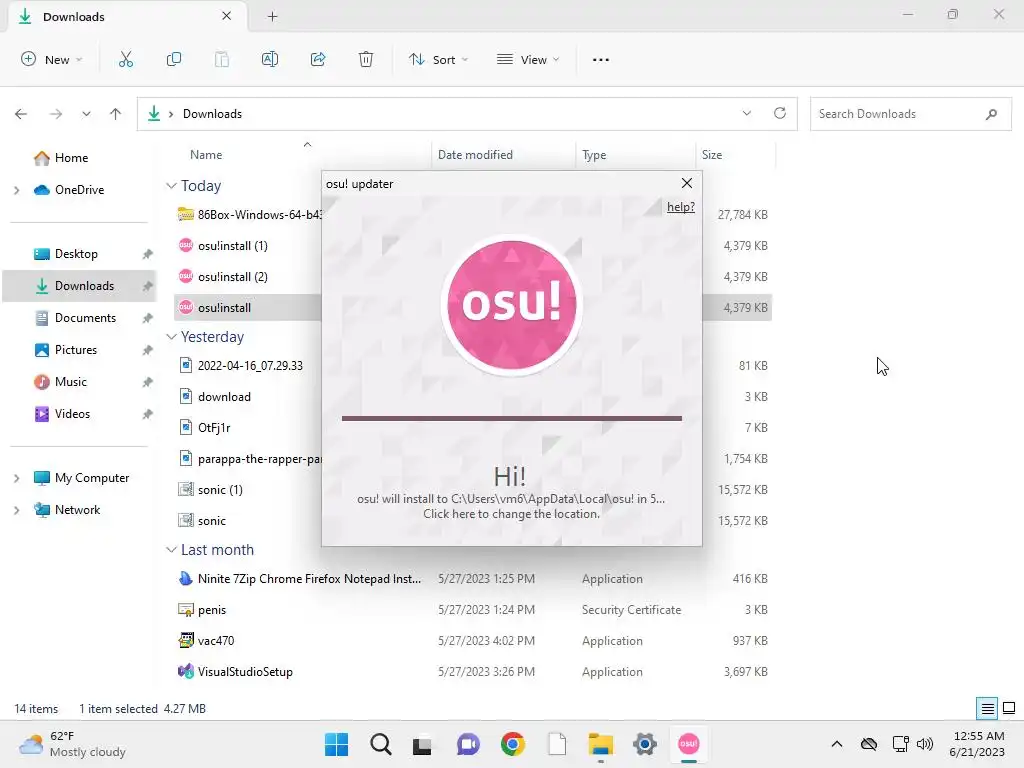Screen dimensions: 1024x768
Task: Collapse the Yesterday group
Action: click(x=171, y=337)
